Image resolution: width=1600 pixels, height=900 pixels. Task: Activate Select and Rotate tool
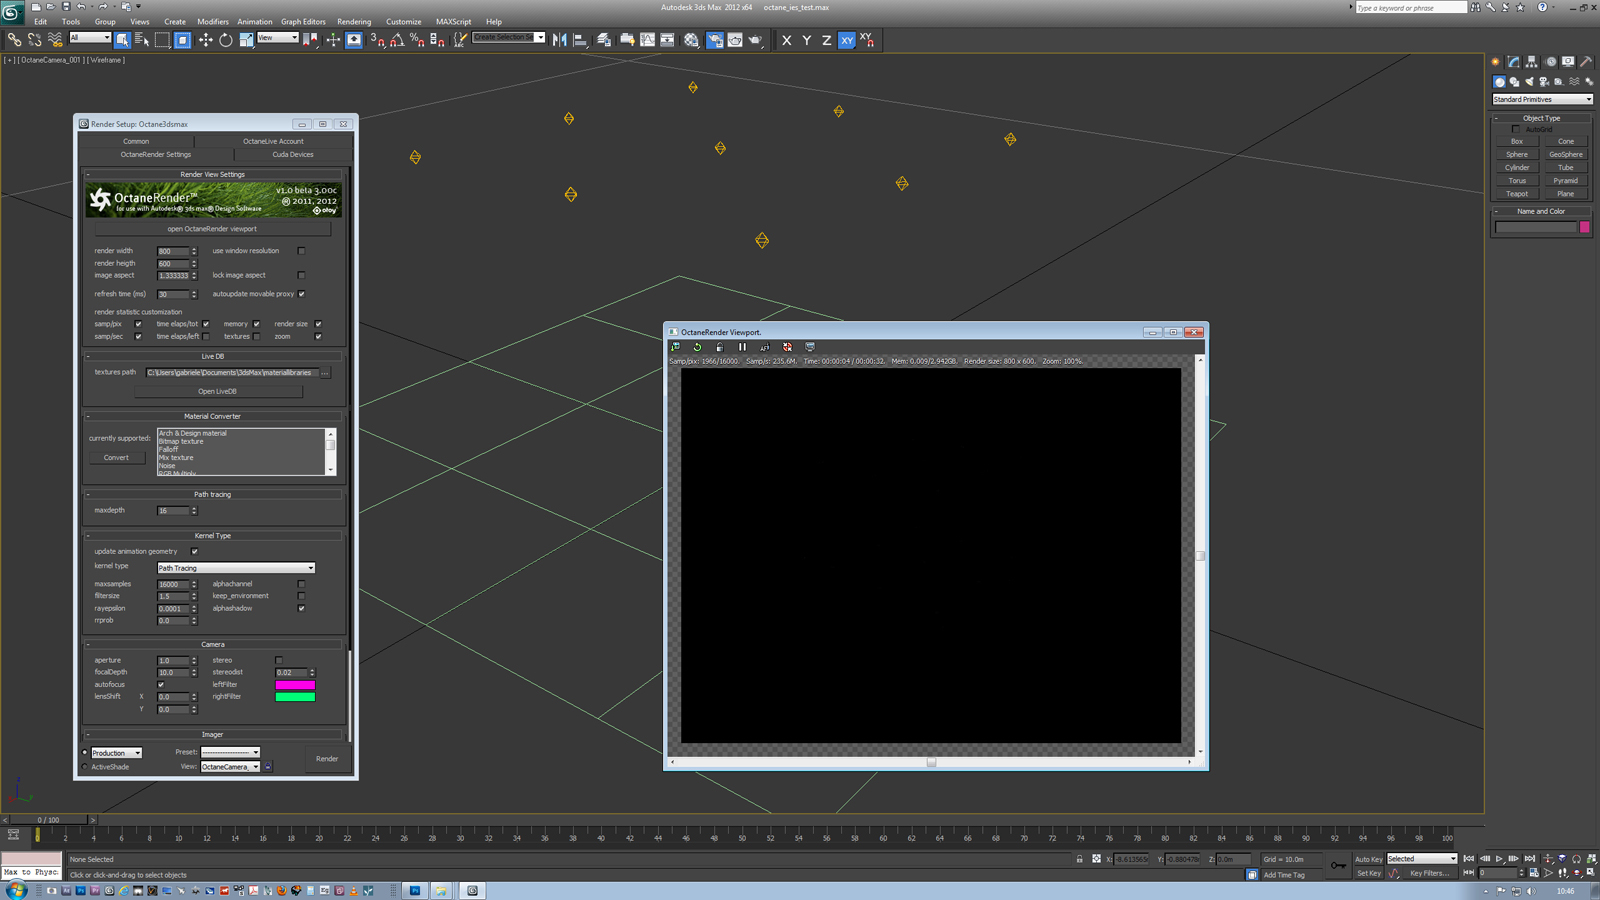coord(225,40)
